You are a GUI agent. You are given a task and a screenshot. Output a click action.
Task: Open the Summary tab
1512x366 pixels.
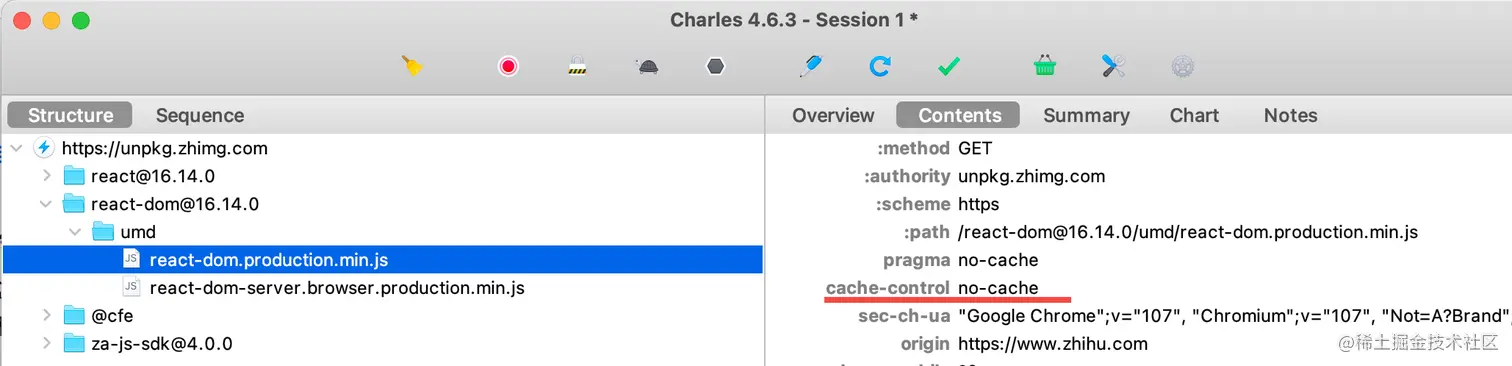point(1086,115)
